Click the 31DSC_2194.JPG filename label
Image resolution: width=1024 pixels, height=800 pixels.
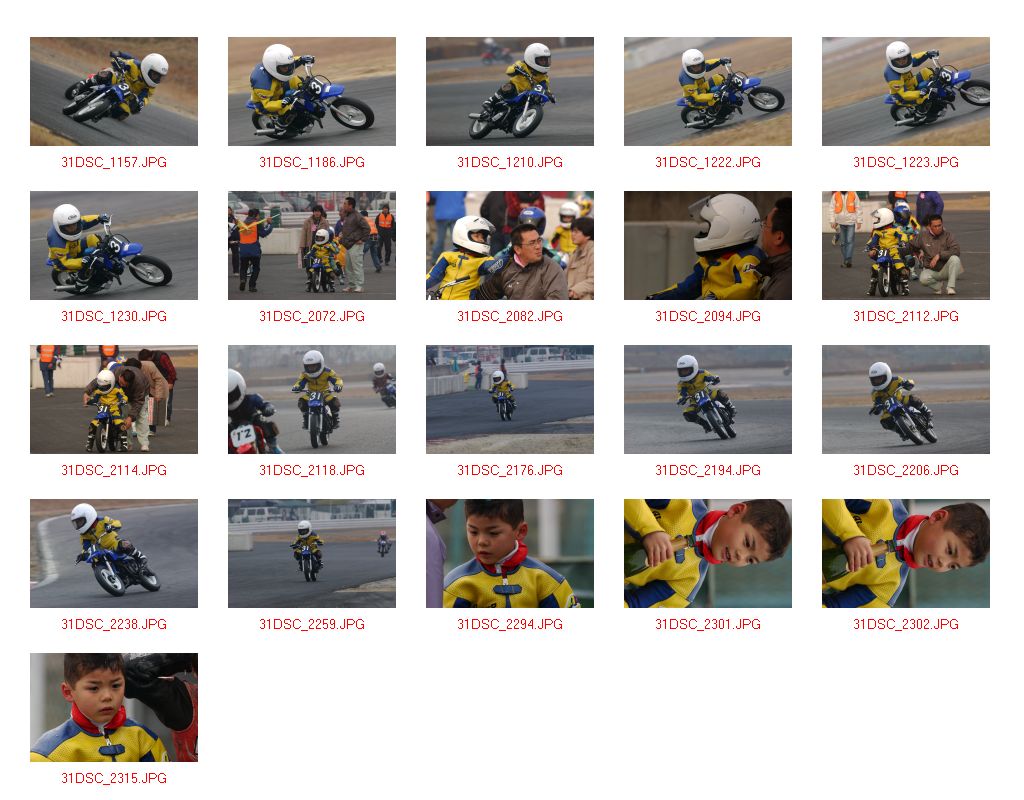(x=708, y=471)
